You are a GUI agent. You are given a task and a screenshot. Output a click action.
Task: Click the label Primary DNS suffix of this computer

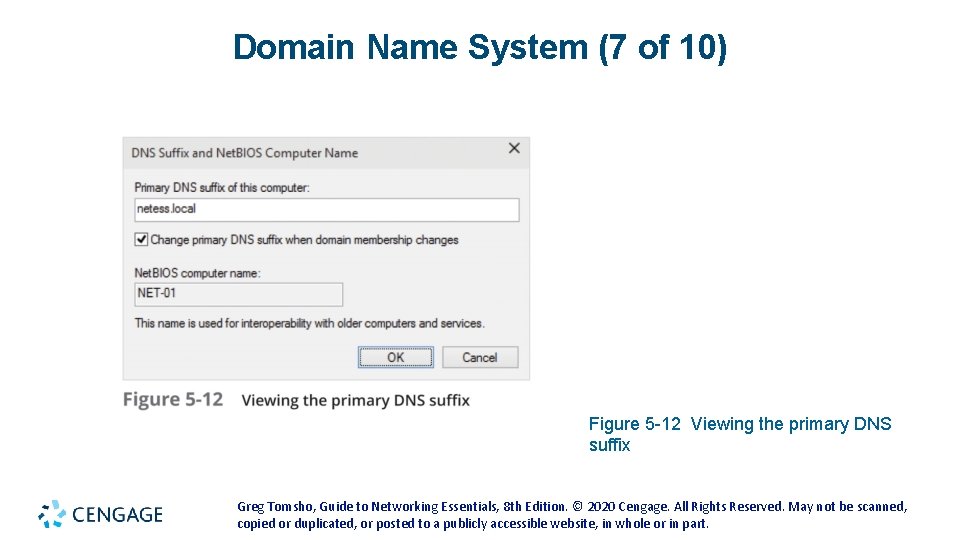(x=222, y=187)
